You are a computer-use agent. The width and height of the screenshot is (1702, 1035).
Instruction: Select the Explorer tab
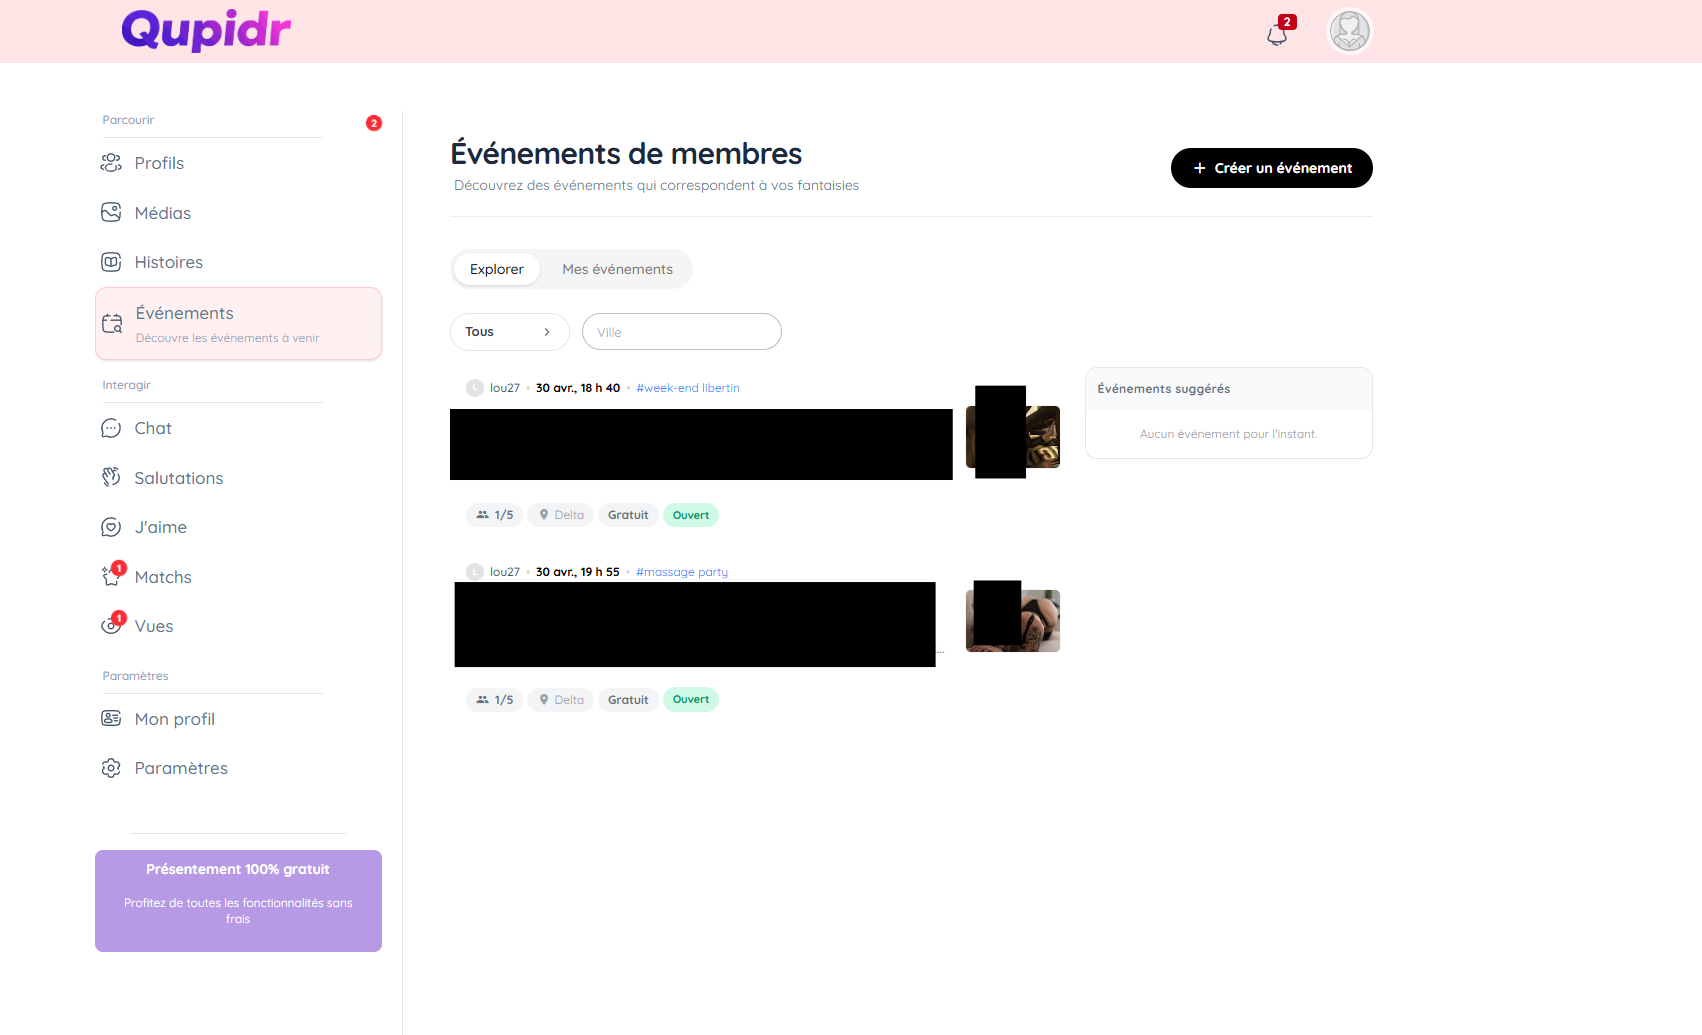click(x=496, y=269)
